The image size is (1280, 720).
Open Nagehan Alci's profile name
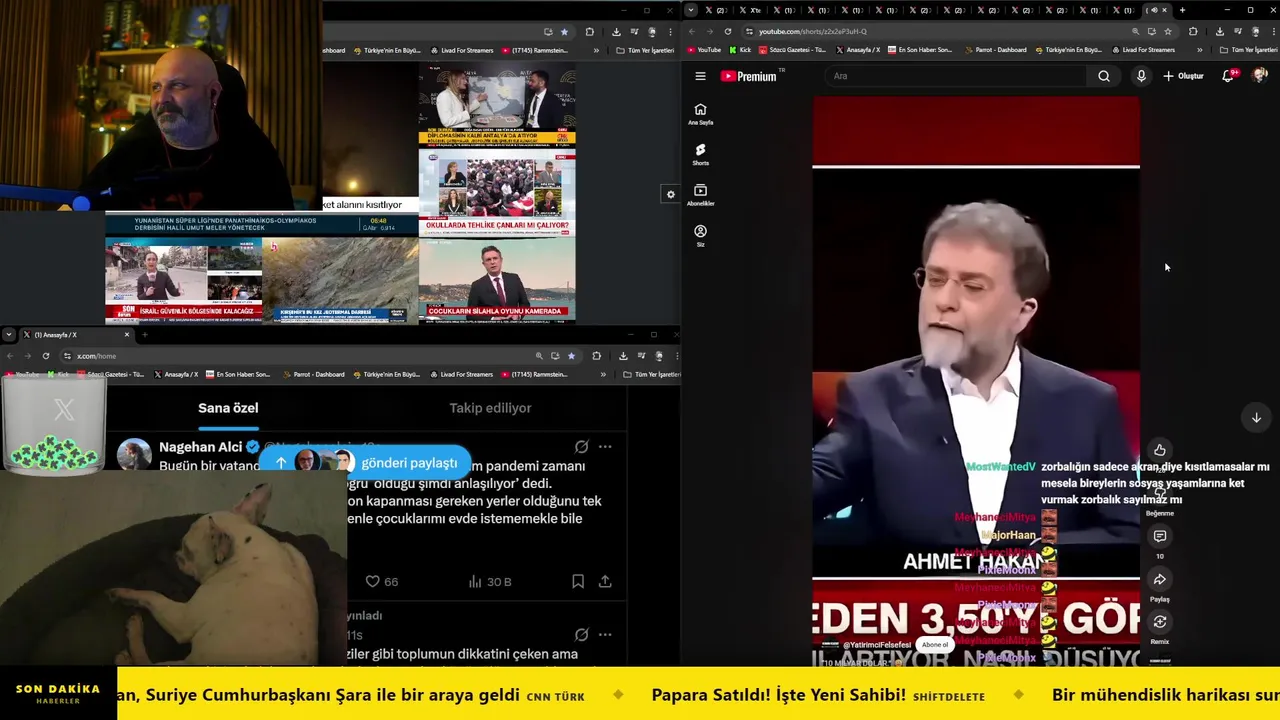[x=200, y=447]
